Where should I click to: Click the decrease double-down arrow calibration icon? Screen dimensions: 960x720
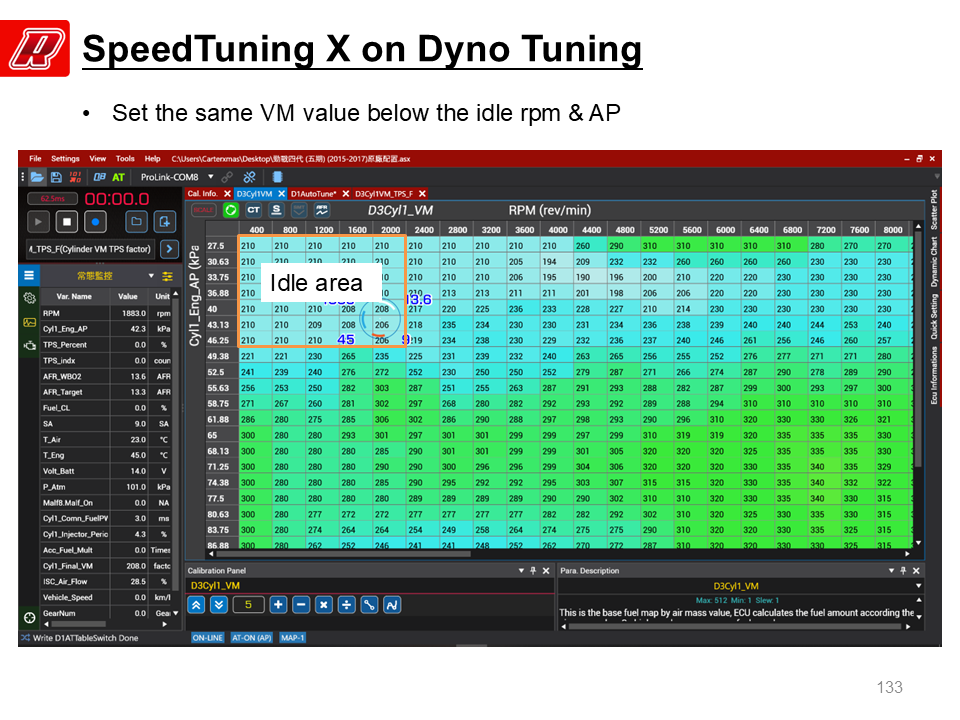point(219,605)
